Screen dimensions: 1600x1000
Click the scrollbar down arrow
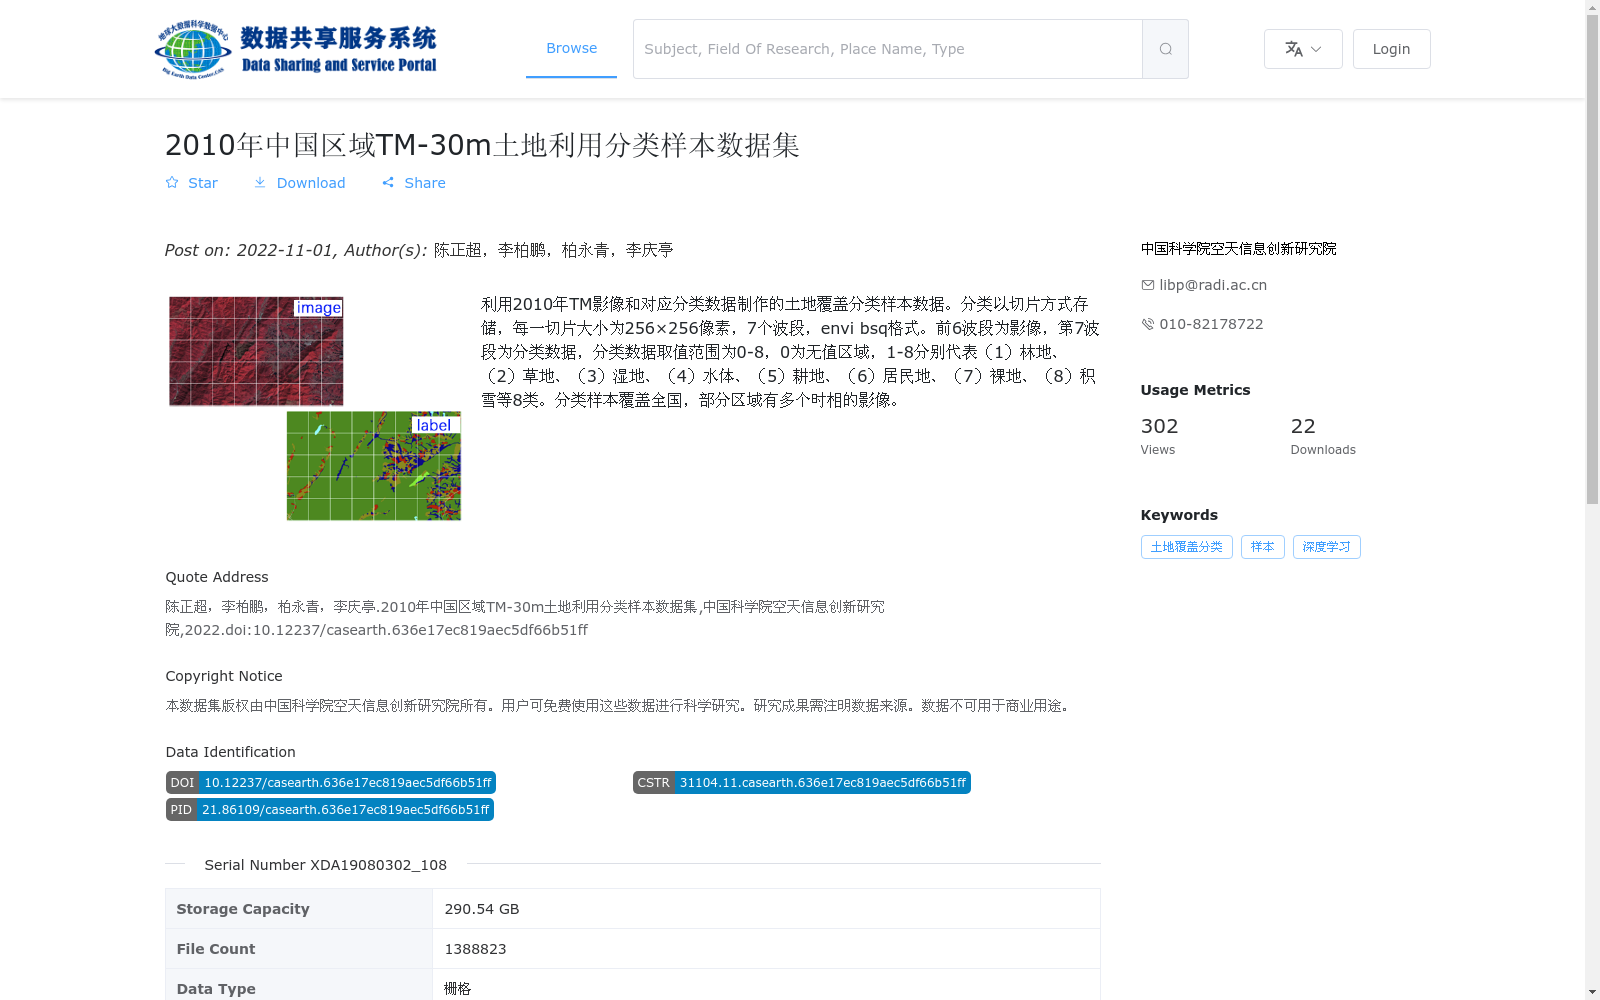(x=1592, y=992)
